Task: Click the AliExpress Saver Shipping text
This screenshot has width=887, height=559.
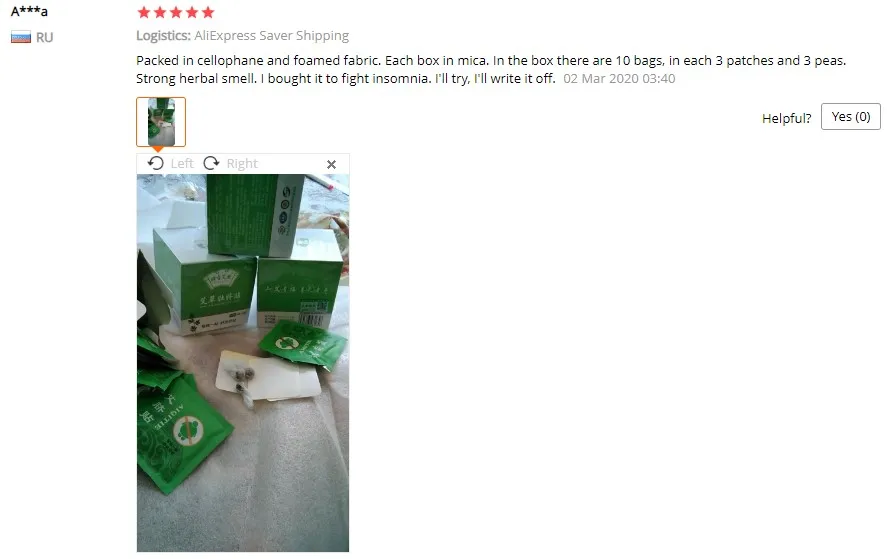Action: (272, 36)
